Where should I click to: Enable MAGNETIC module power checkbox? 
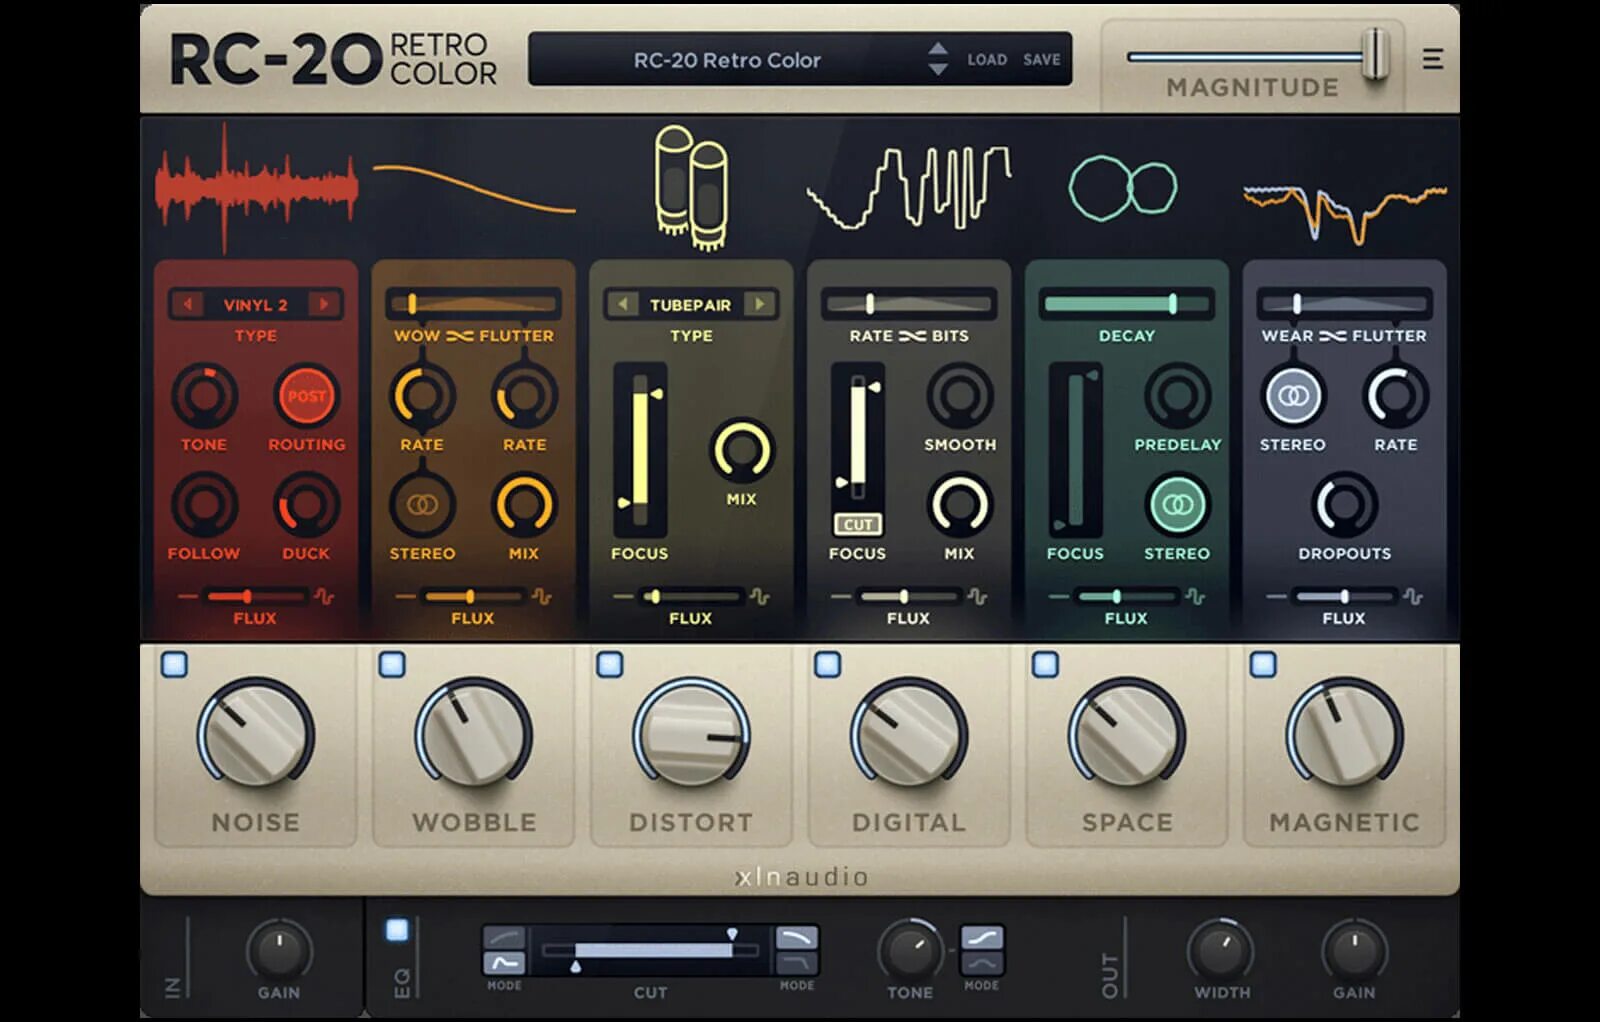1263,664
